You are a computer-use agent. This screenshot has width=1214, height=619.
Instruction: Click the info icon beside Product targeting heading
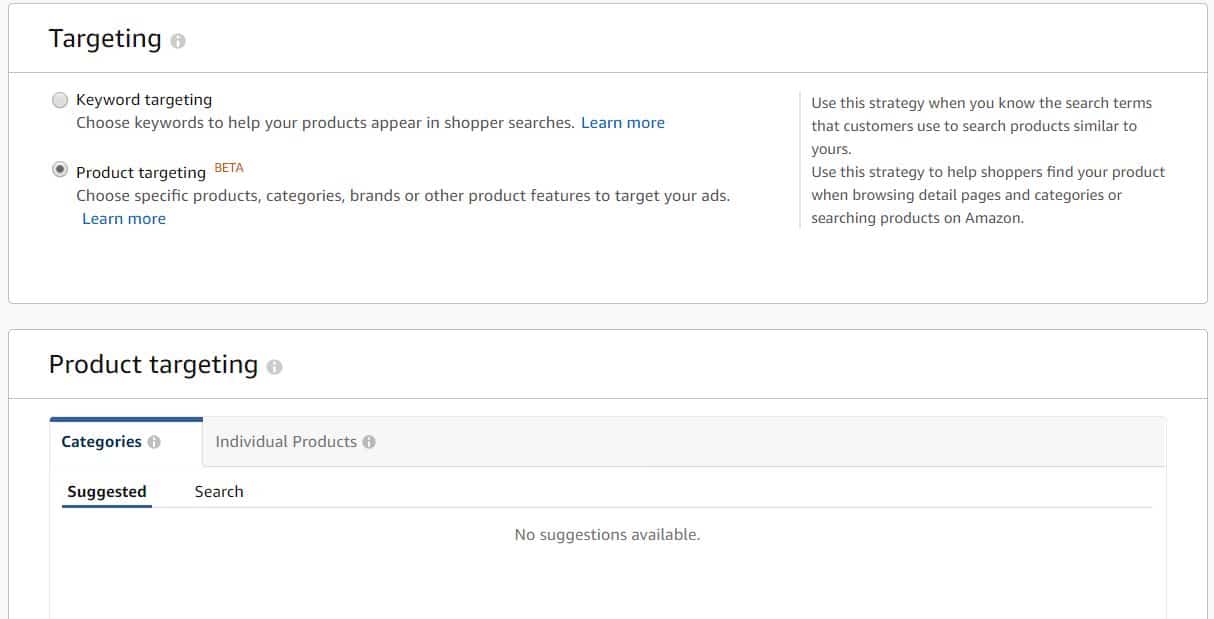[x=275, y=367]
